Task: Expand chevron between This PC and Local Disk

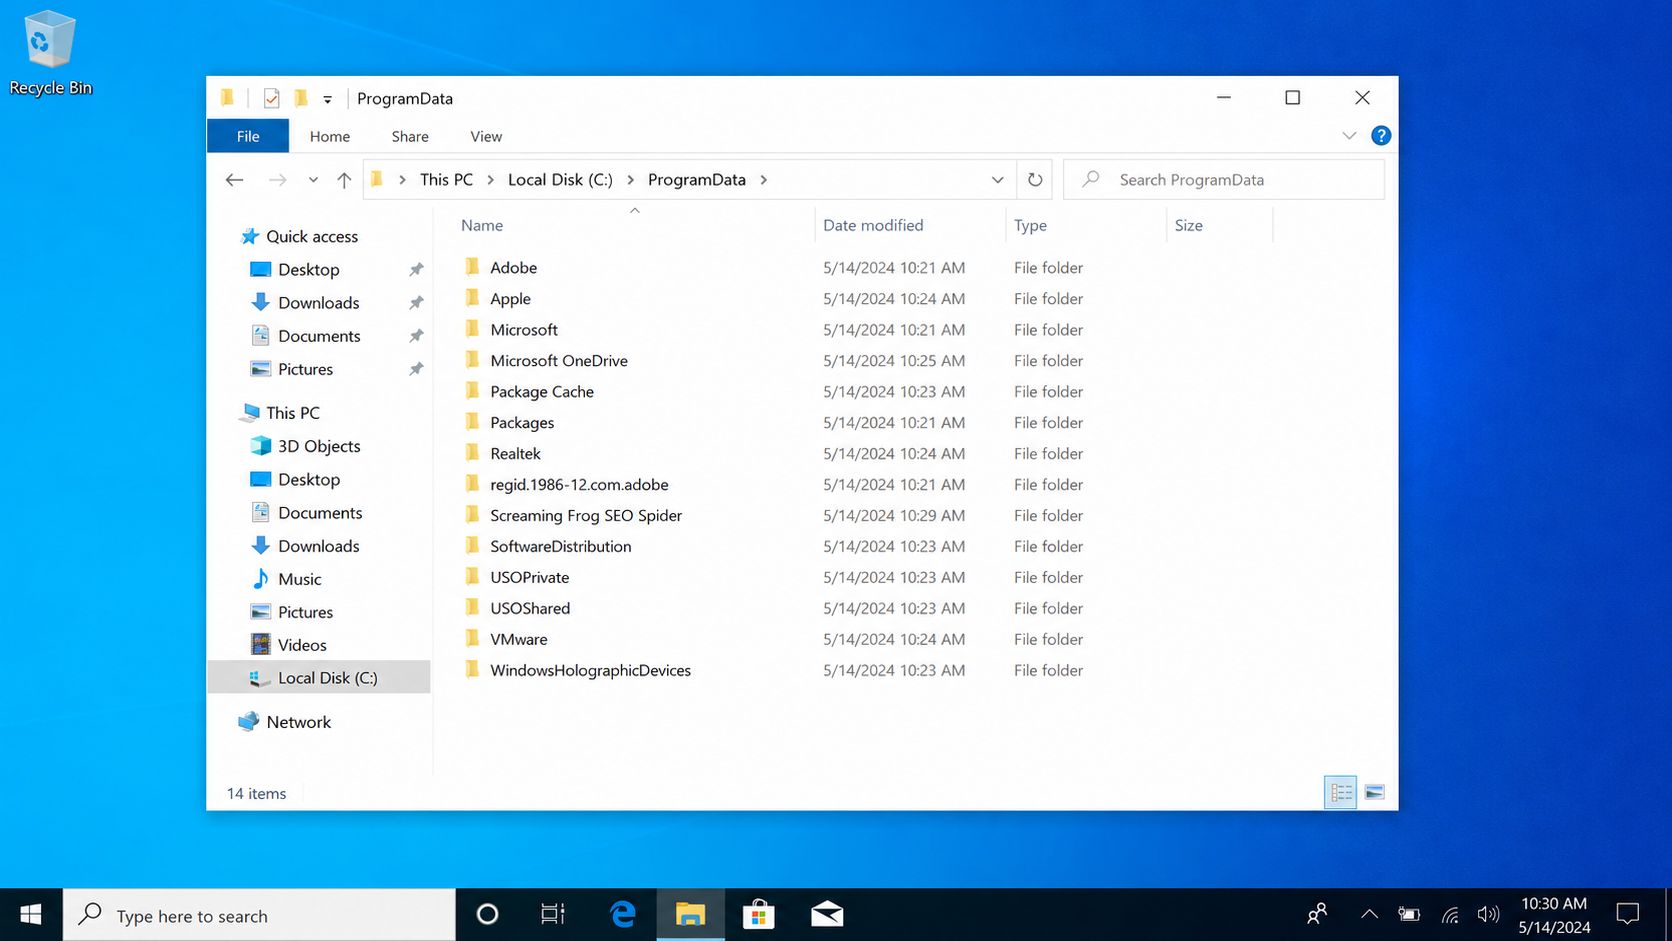Action: [491, 180]
